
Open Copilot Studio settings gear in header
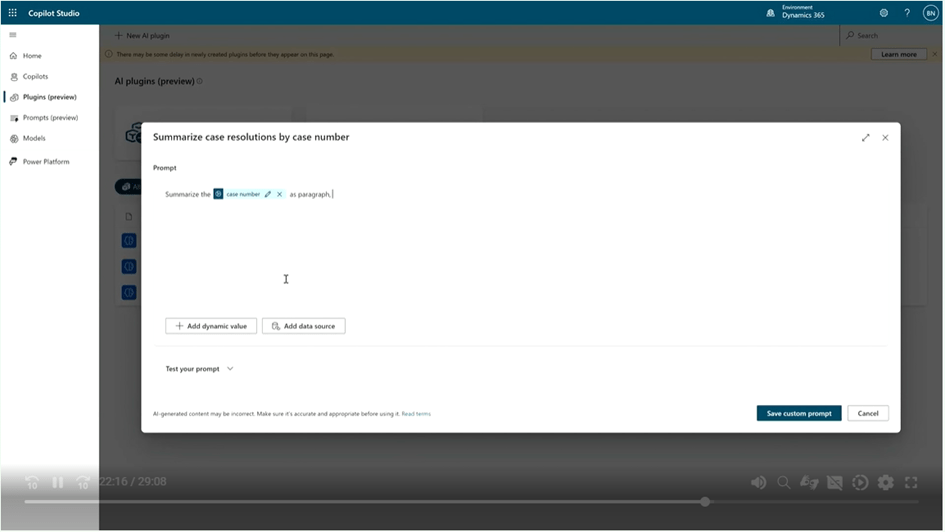pos(884,13)
